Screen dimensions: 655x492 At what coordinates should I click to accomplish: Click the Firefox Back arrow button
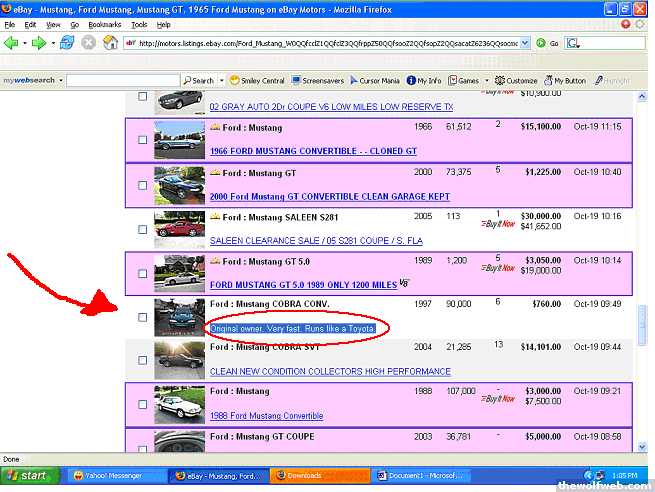(x=13, y=44)
